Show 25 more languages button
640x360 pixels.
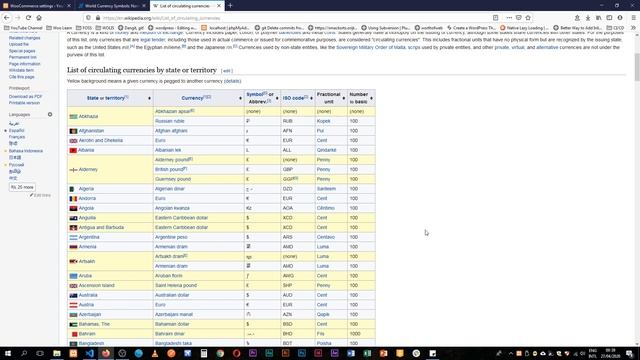click(x=22, y=187)
